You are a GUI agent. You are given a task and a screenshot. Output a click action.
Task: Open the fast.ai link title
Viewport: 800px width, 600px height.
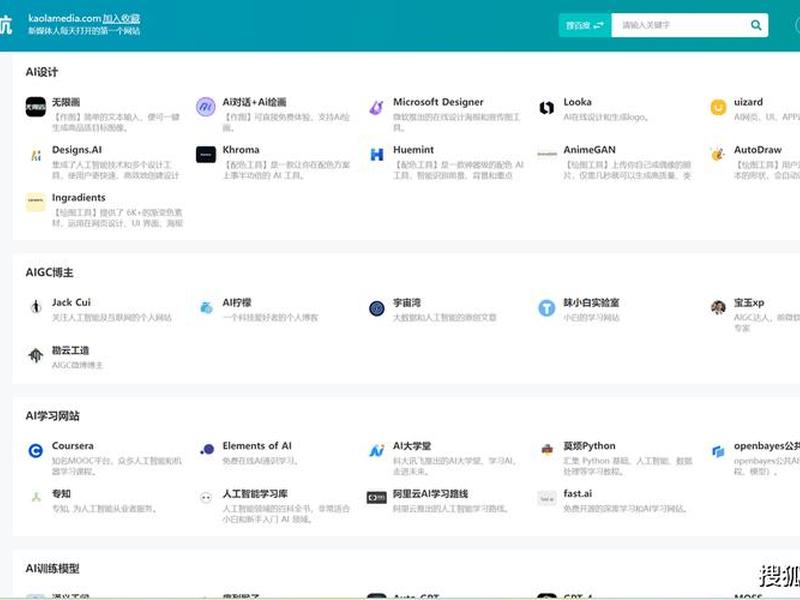click(x=578, y=493)
